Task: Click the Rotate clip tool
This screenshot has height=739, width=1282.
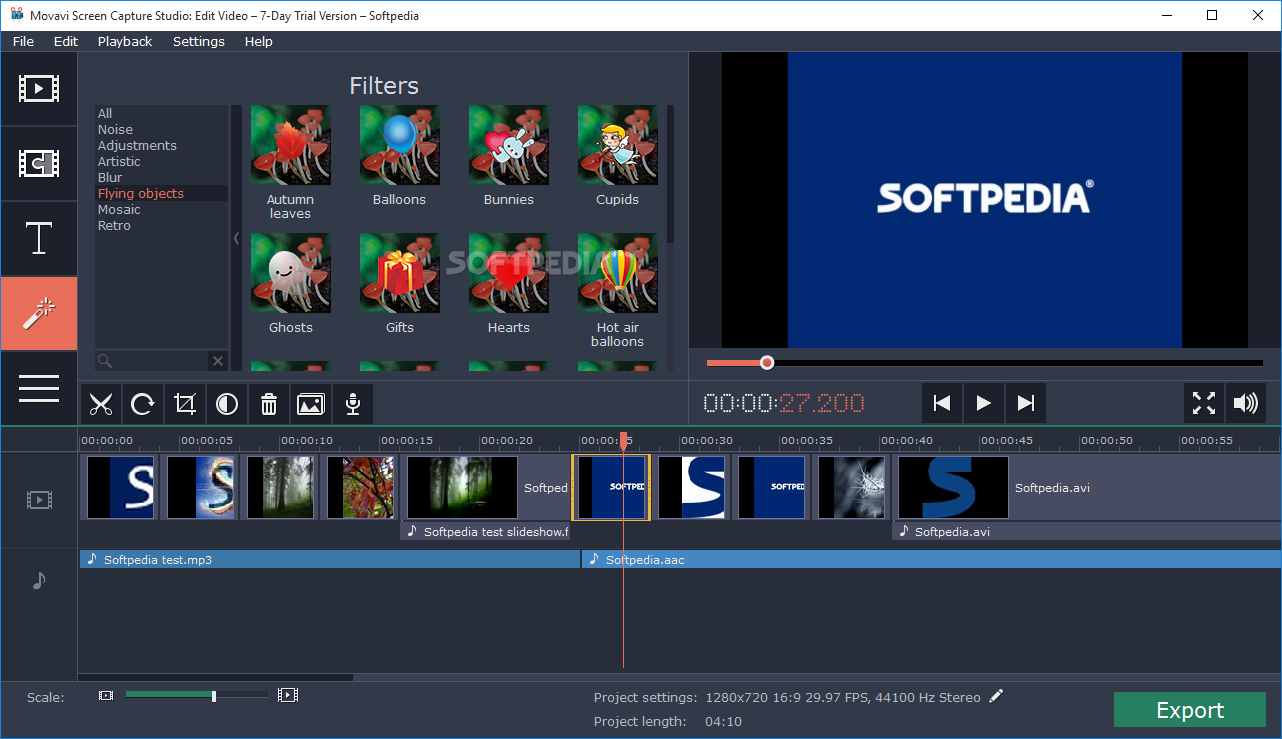Action: [x=143, y=404]
